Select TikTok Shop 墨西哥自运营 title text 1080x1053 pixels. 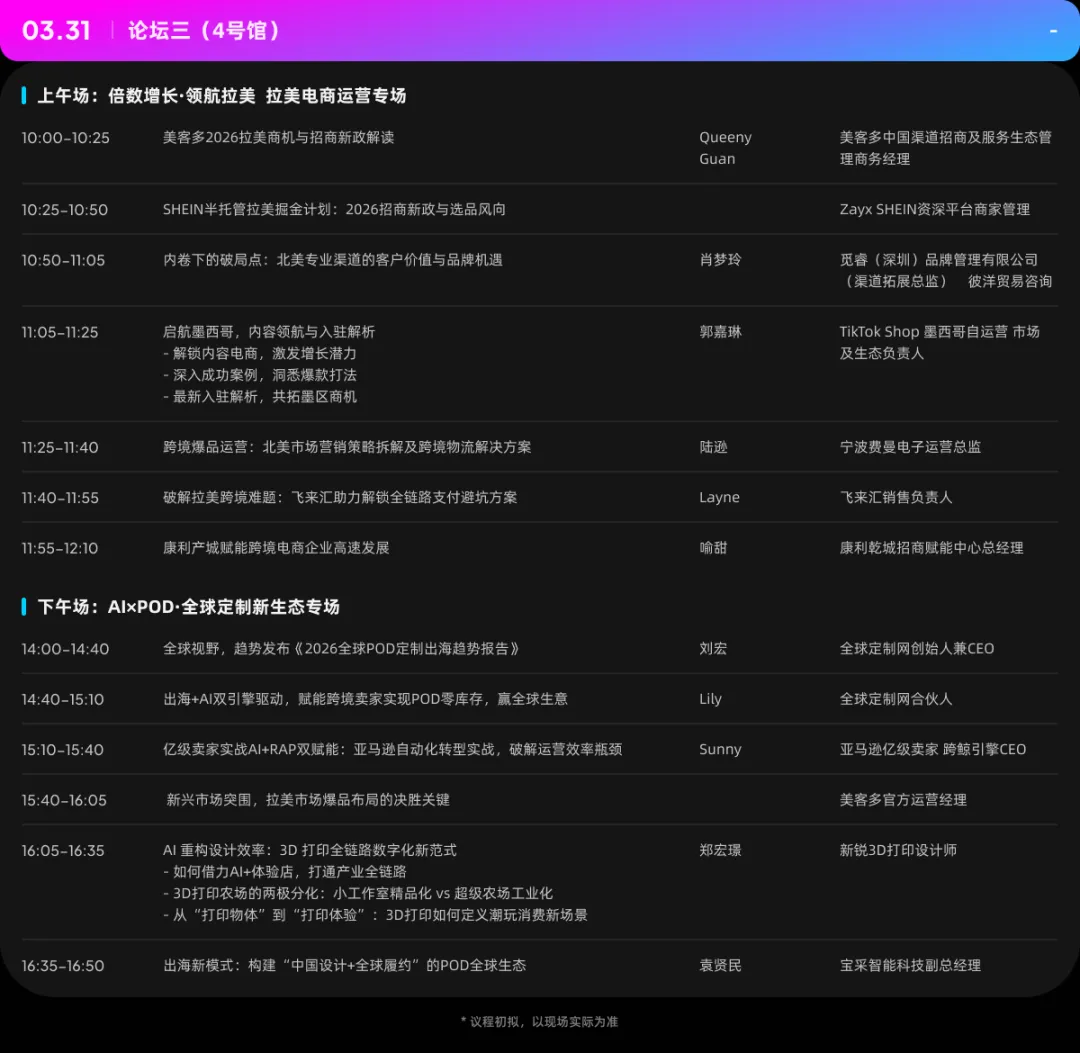[x=939, y=342]
